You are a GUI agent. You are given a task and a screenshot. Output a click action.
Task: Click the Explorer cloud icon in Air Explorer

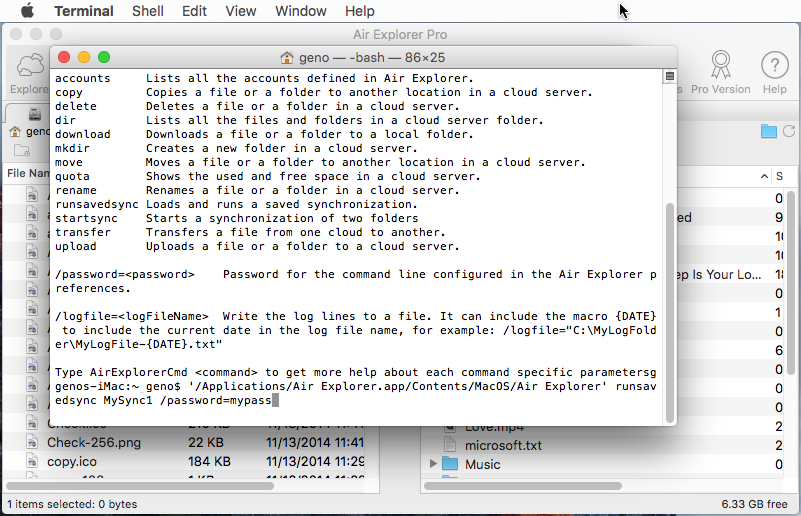point(31,65)
